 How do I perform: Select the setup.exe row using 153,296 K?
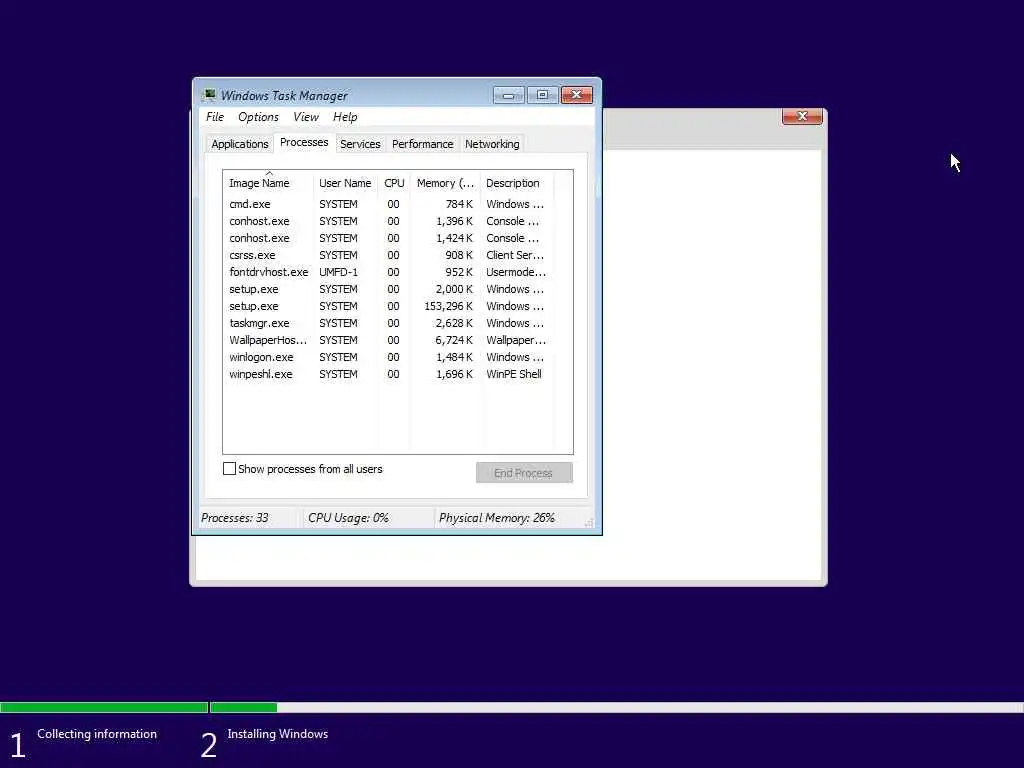click(389, 306)
